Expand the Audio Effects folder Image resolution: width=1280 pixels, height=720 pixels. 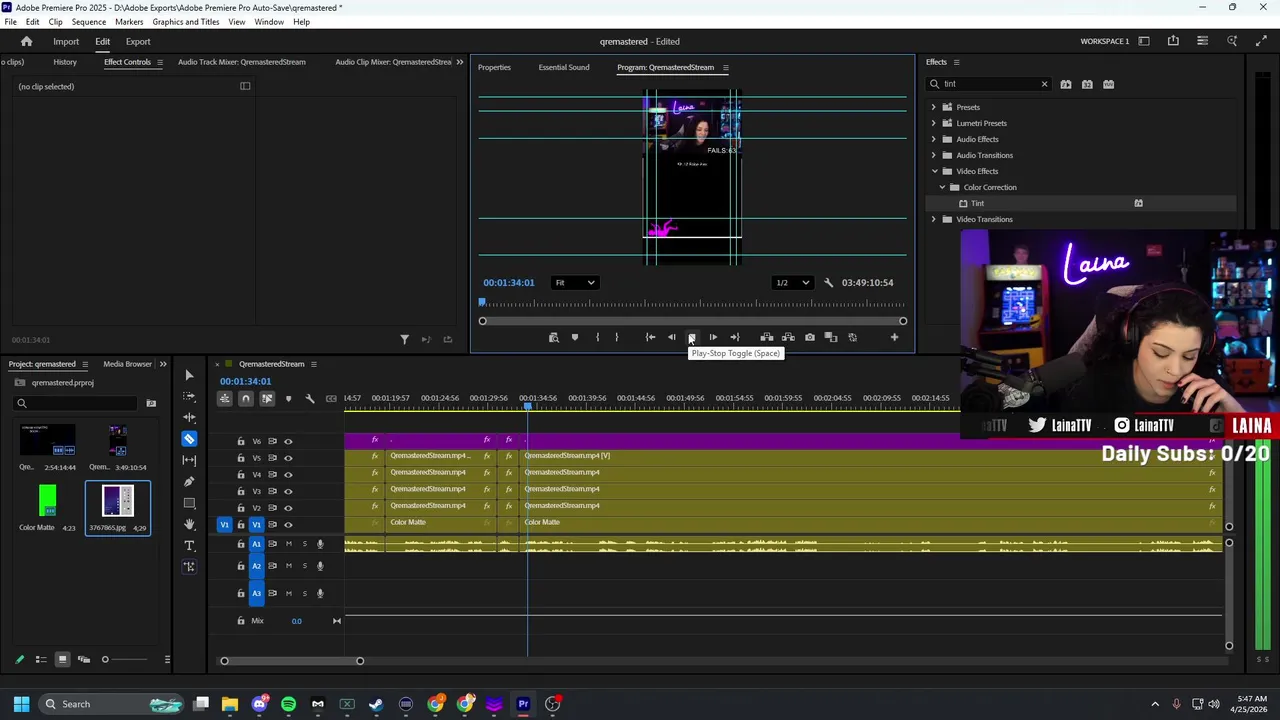click(x=934, y=139)
